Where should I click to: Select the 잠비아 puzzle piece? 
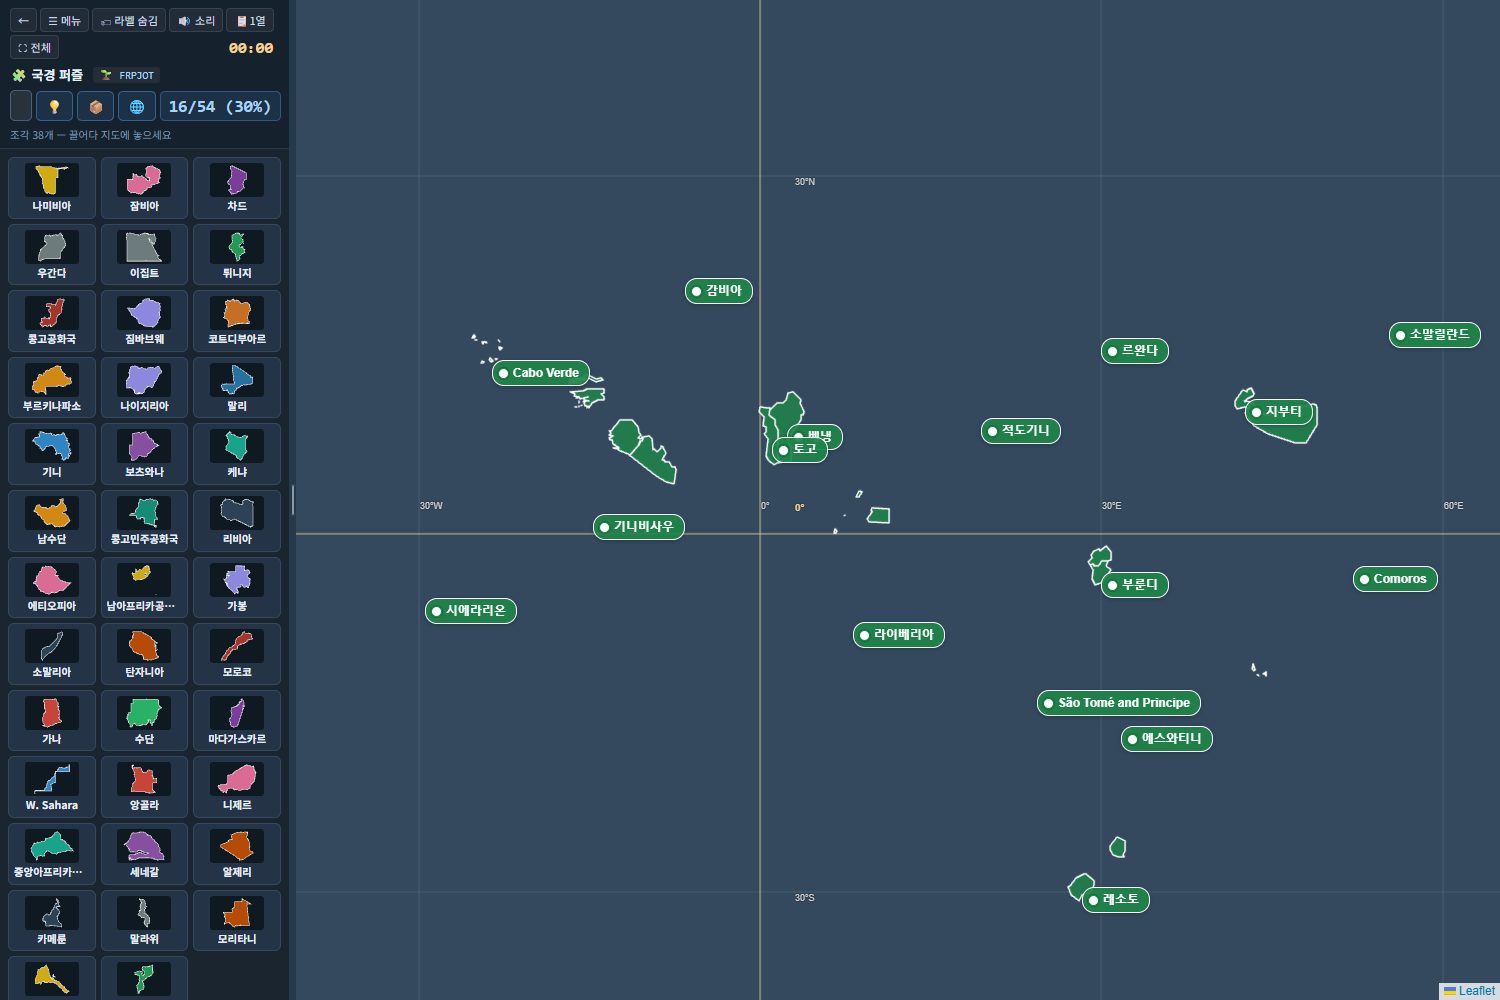pos(144,188)
